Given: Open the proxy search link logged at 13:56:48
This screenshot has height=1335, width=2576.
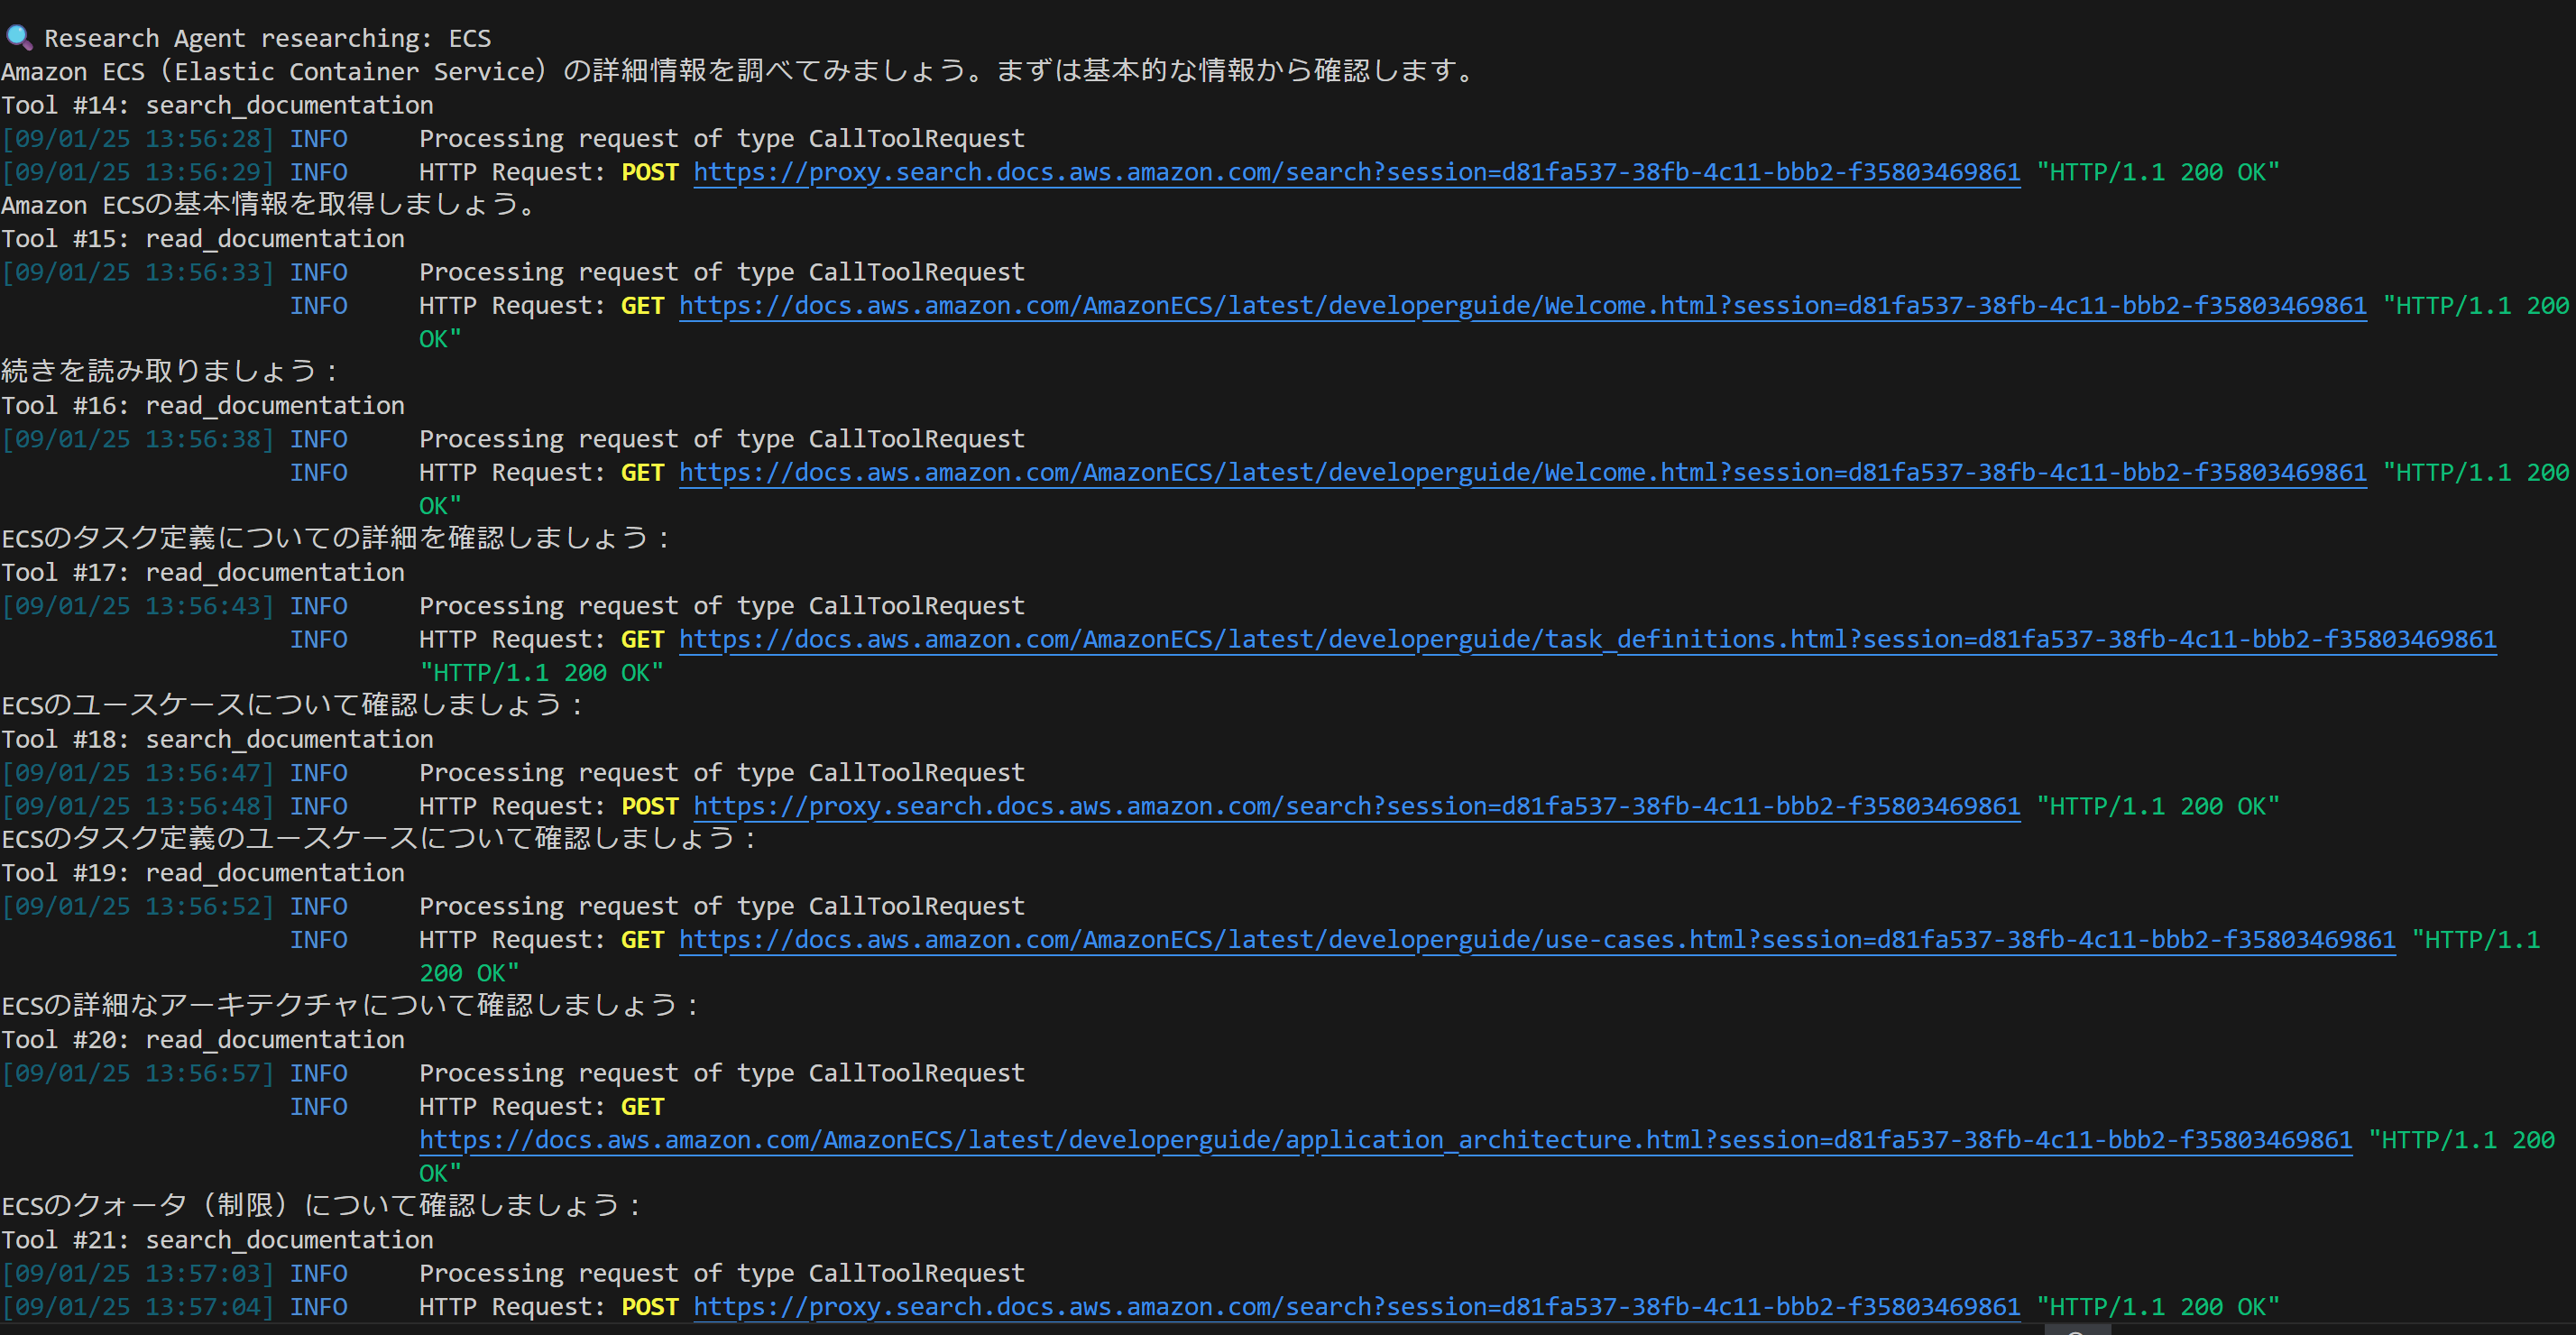Looking at the screenshot, I should coord(1357,806).
